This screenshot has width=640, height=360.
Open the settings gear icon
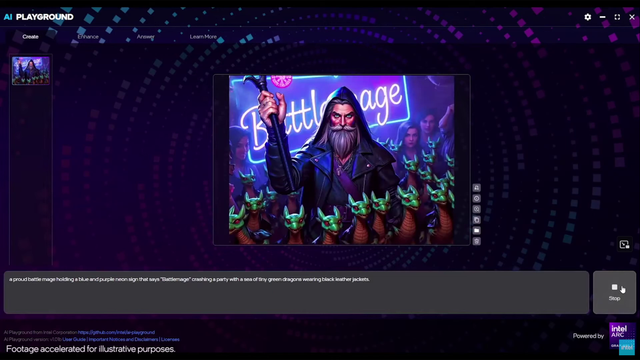[x=587, y=17]
